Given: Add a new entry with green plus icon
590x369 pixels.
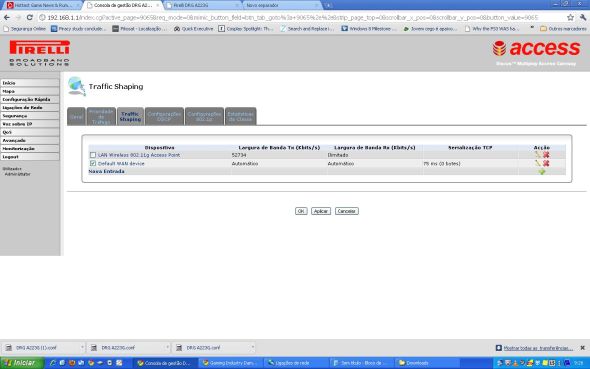Looking at the screenshot, I should click(541, 172).
